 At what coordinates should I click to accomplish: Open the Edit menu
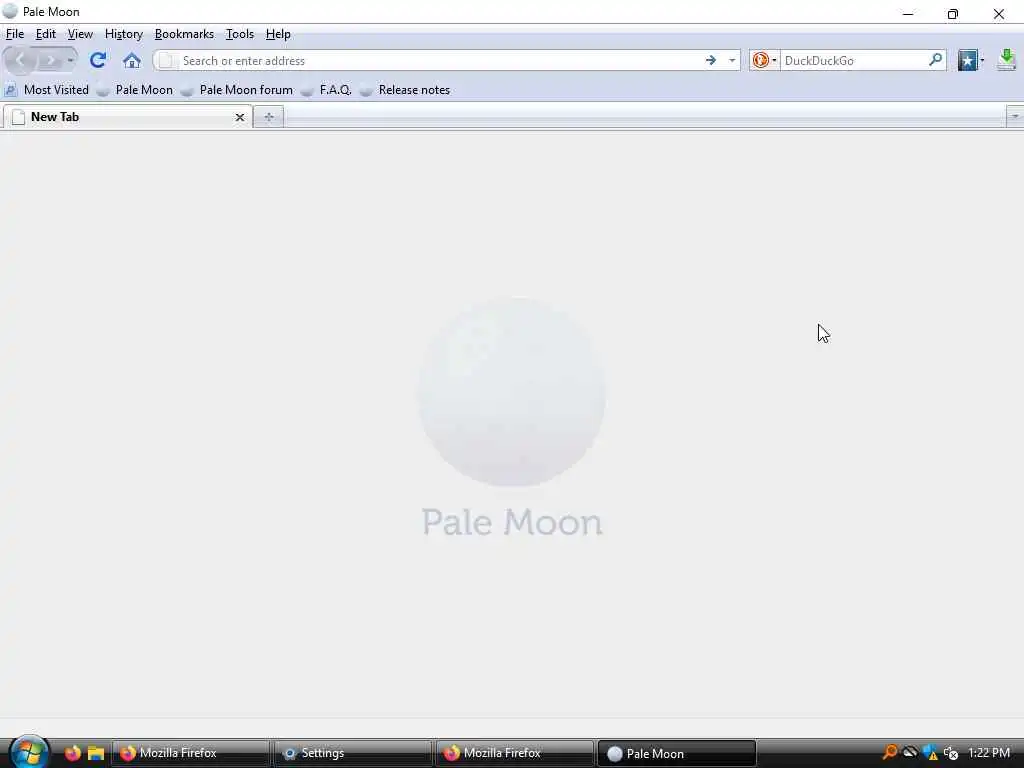click(x=46, y=34)
